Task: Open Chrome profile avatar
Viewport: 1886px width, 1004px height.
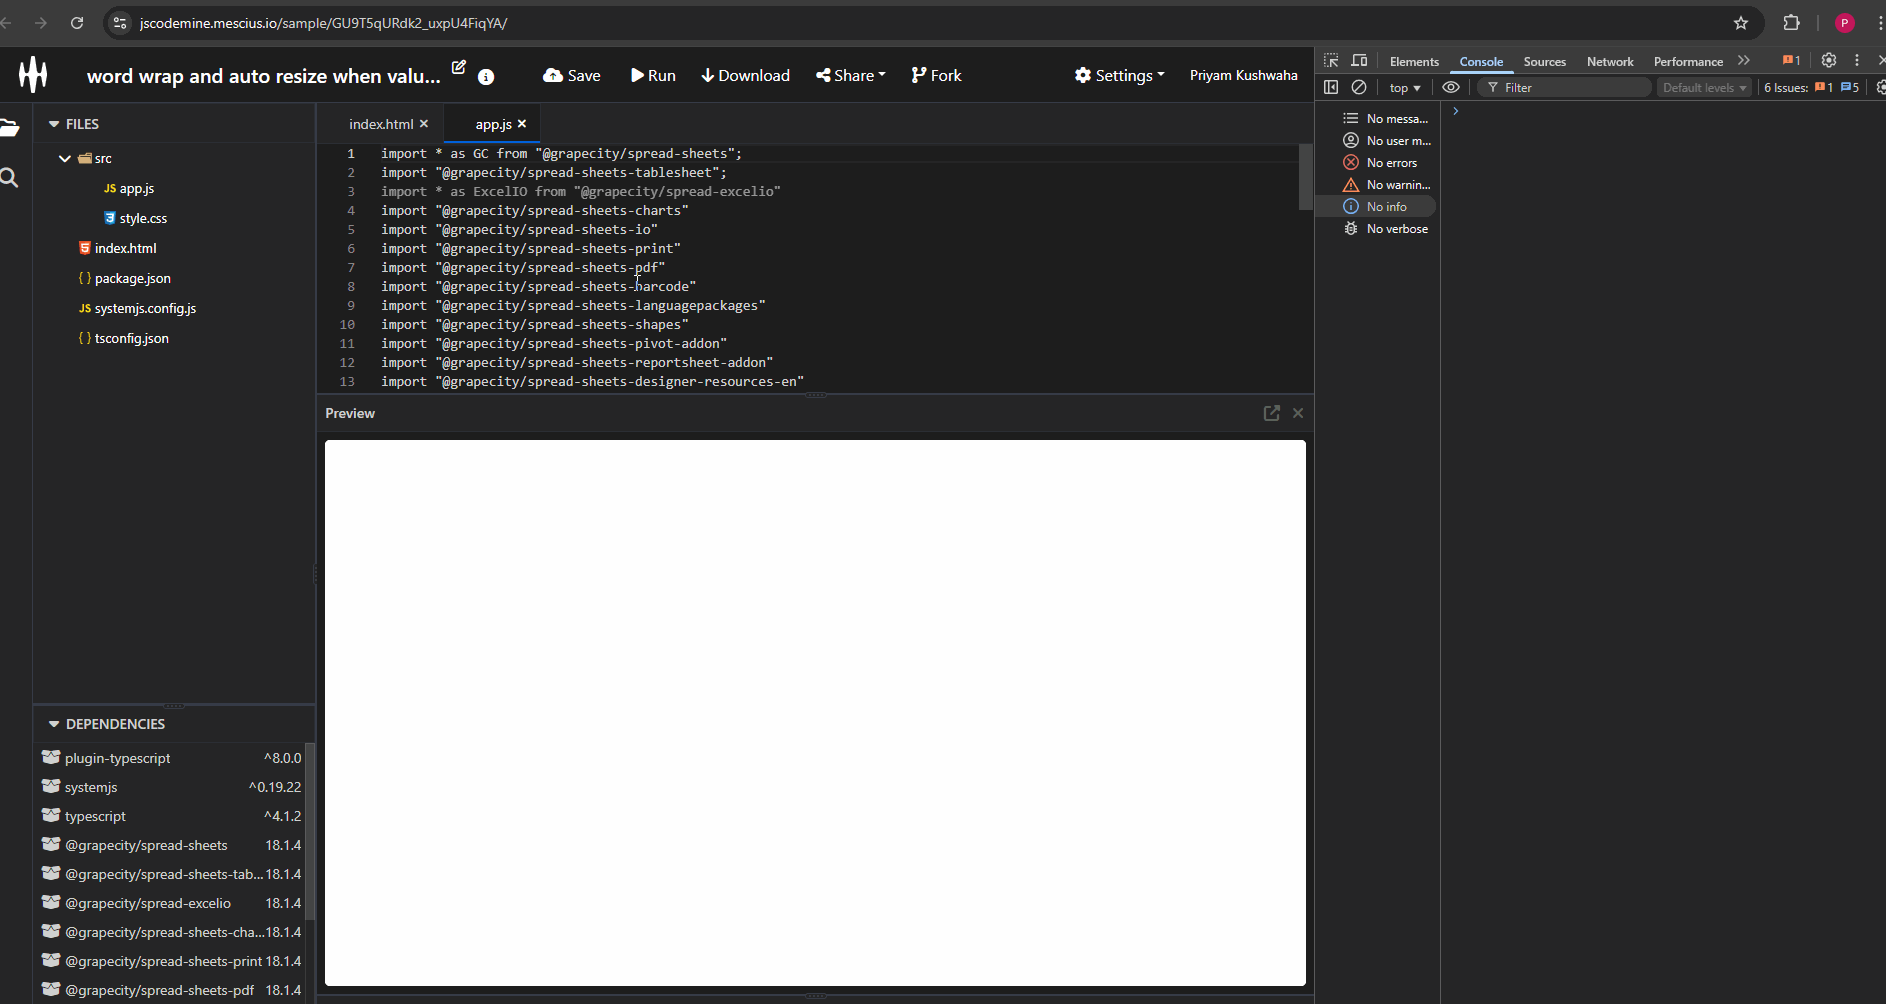Action: click(x=1845, y=23)
